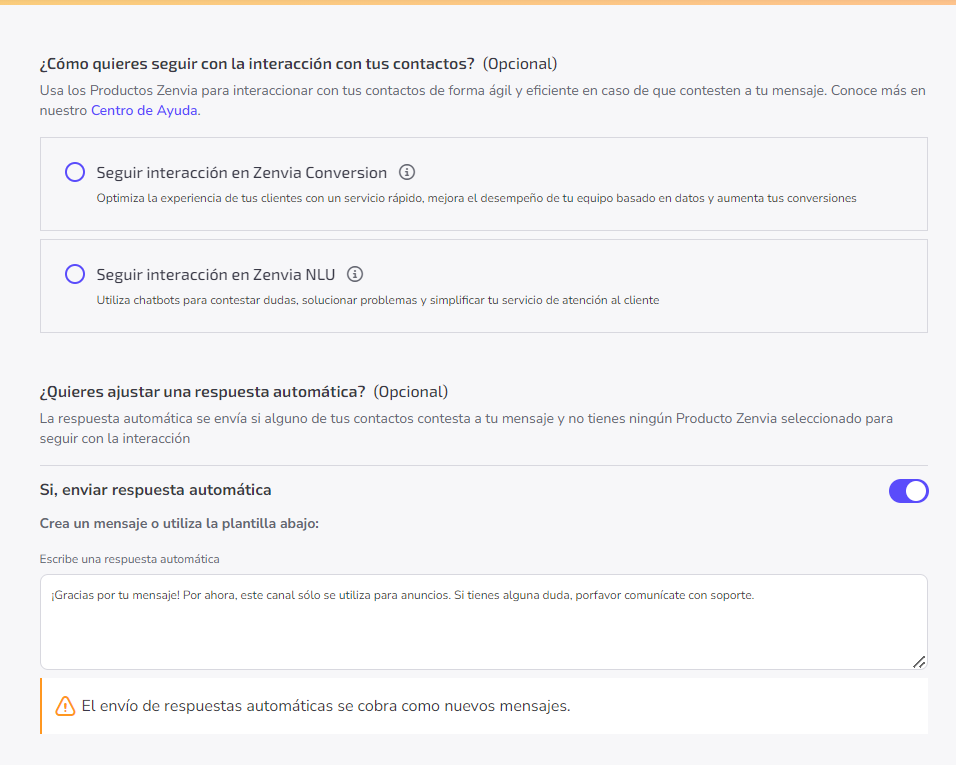Open the info tooltip for Zenvia Conversion
Screen dimensions: 956x765
pyautogui.click(x=406, y=172)
